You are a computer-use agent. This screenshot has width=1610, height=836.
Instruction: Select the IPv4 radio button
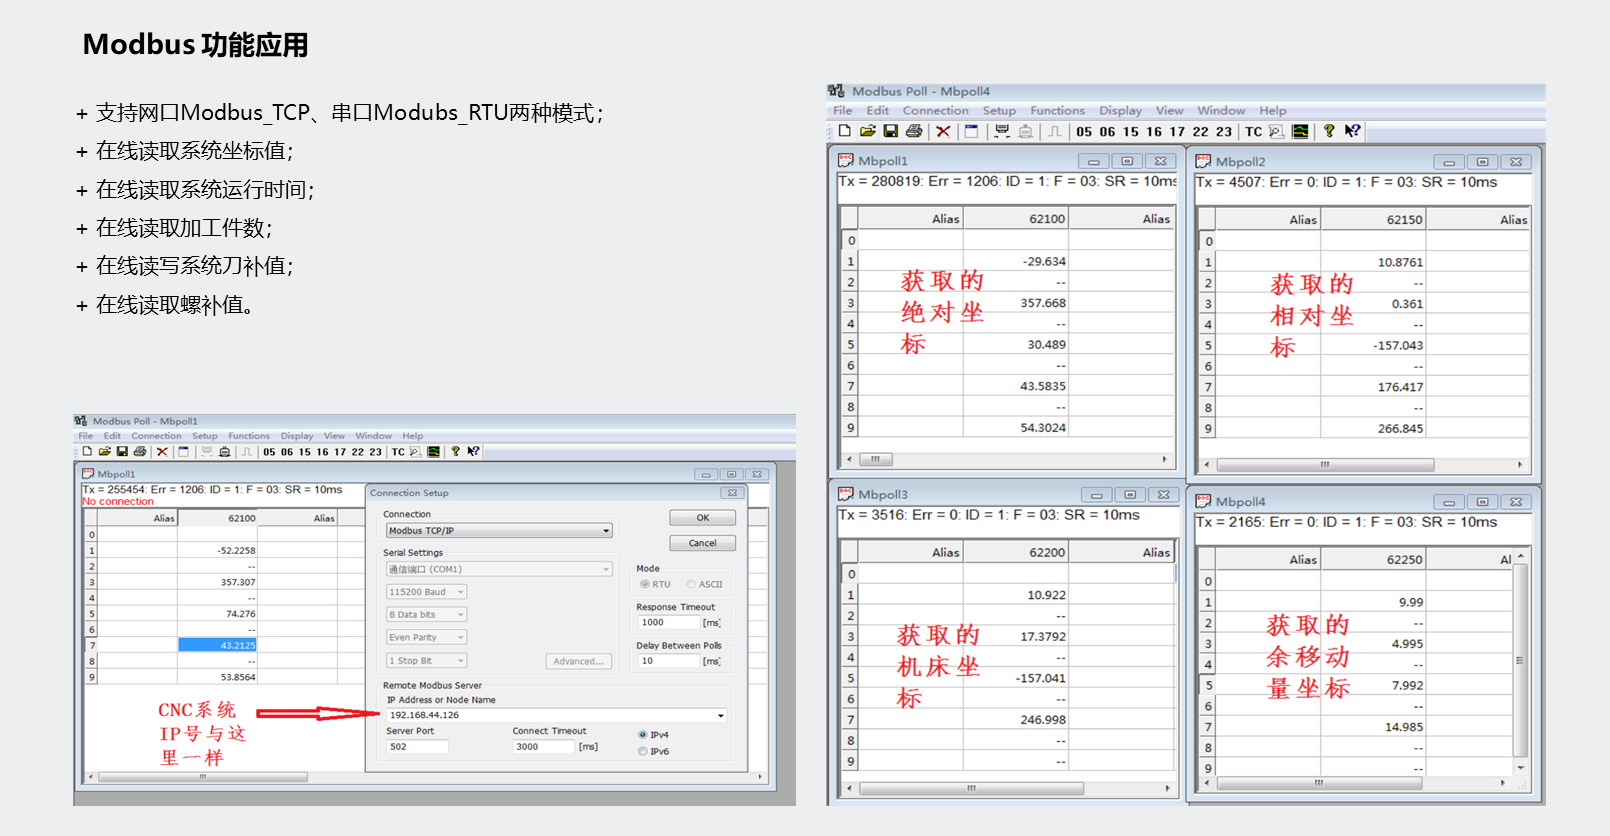pyautogui.click(x=643, y=735)
